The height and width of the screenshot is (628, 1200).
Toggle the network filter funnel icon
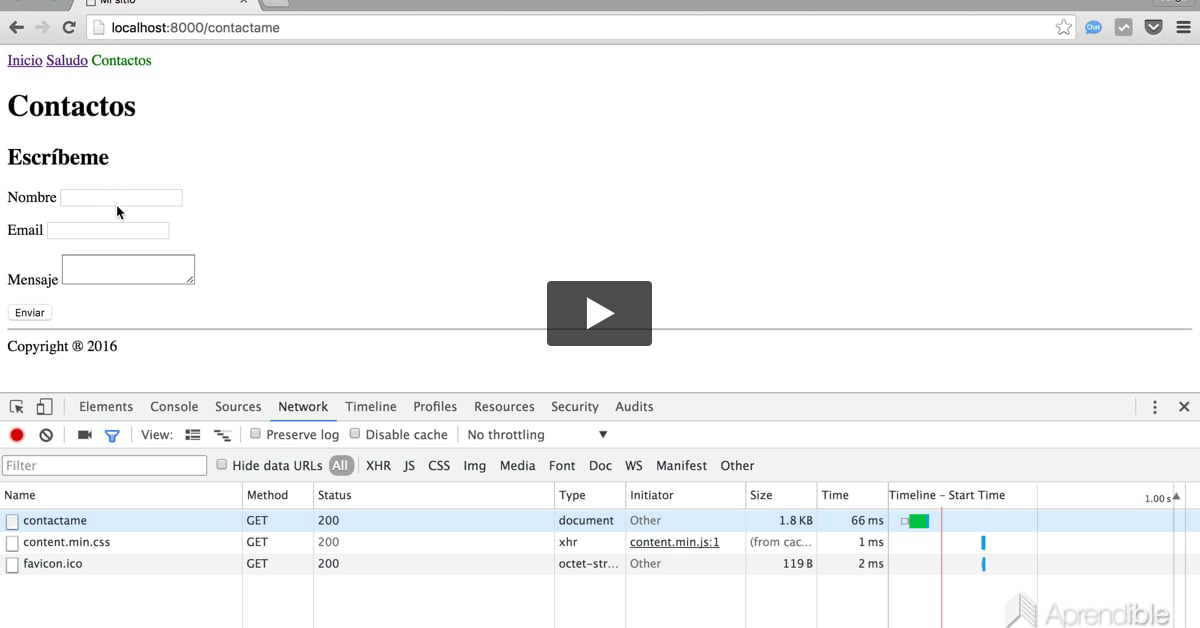(112, 435)
